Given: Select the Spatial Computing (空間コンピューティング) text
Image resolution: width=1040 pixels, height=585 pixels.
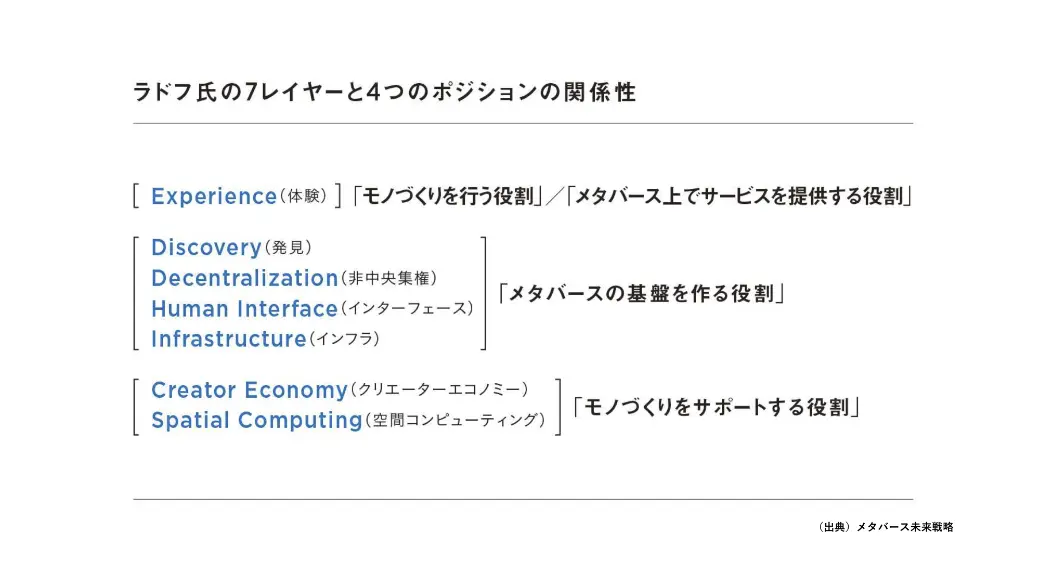Looking at the screenshot, I should pyautogui.click(x=348, y=420).
